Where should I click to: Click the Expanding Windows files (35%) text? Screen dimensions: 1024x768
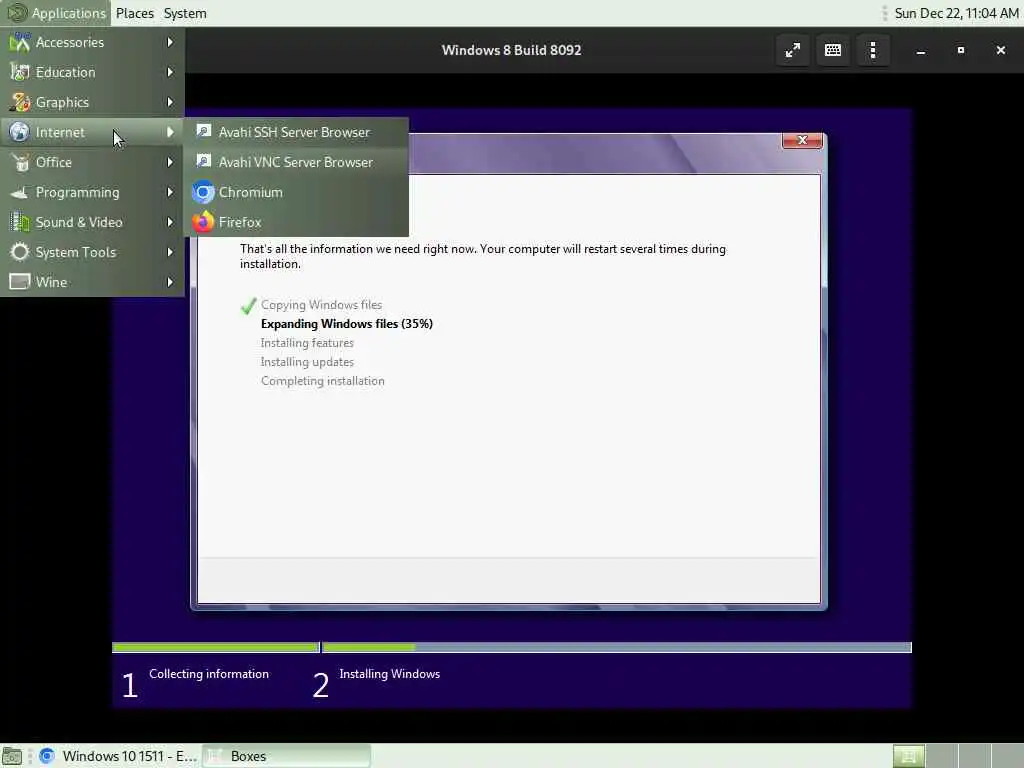click(x=347, y=324)
